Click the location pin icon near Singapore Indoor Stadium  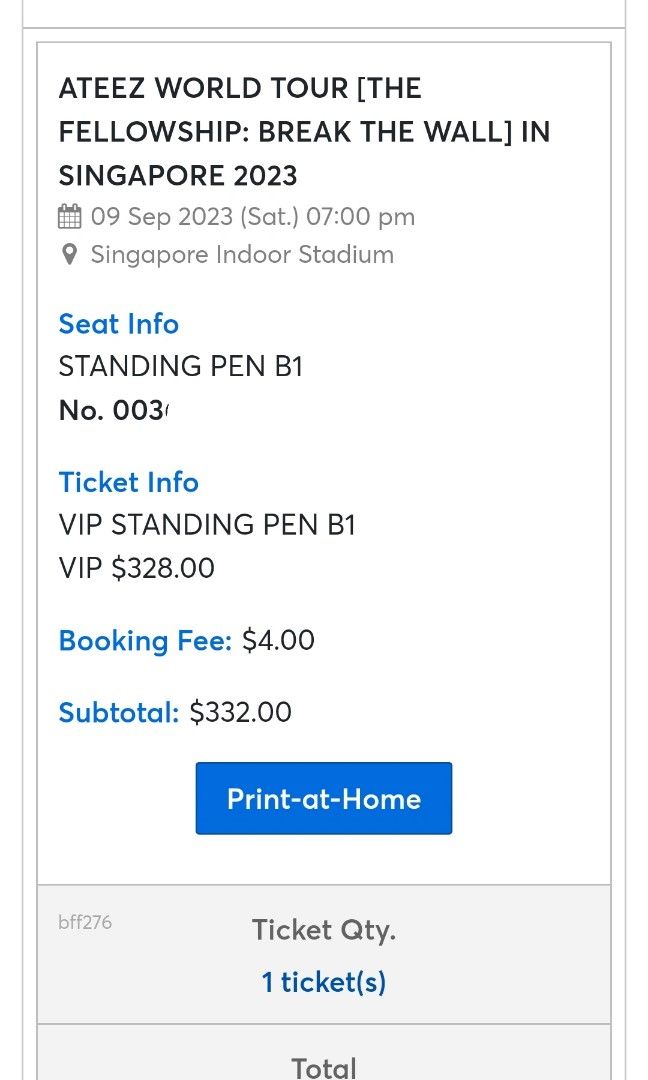68,255
